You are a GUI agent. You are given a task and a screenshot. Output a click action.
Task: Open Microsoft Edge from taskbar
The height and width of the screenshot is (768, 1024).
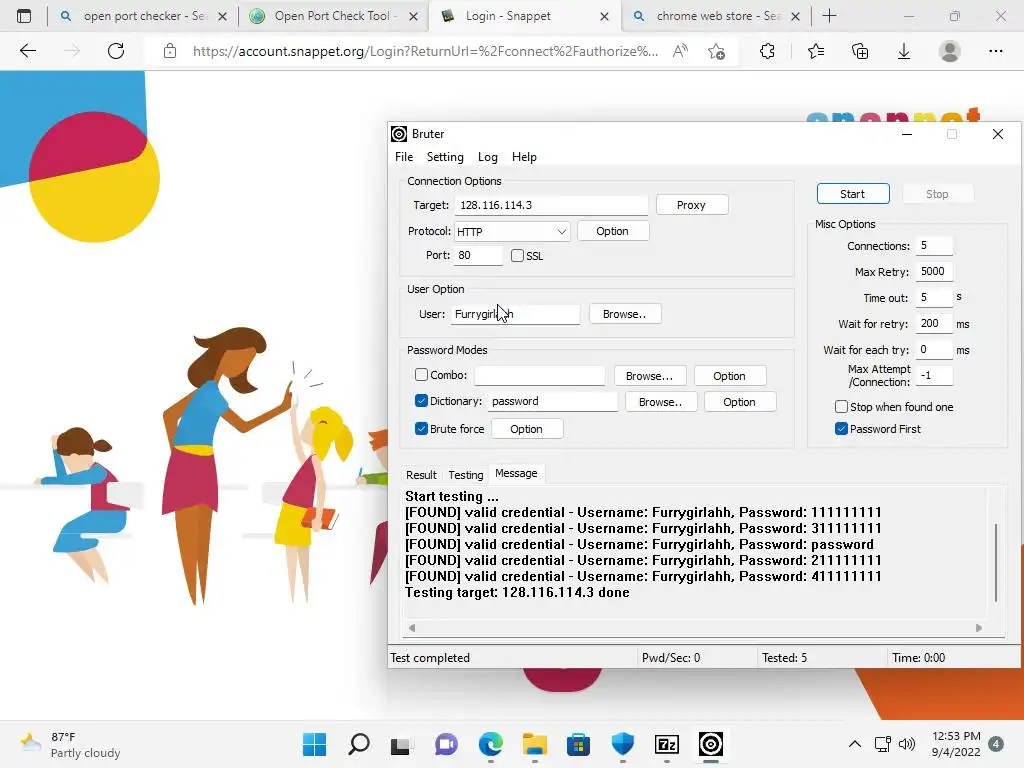click(x=490, y=744)
